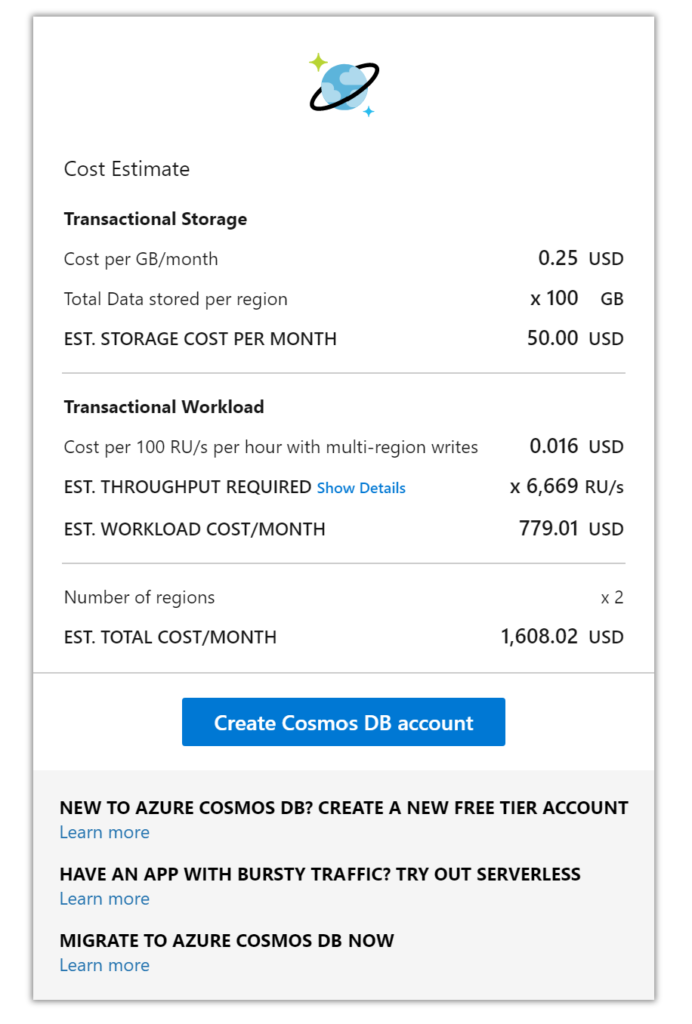This screenshot has height=1024, width=692.
Task: Click the x 100 GB data stored value
Action: click(x=576, y=299)
